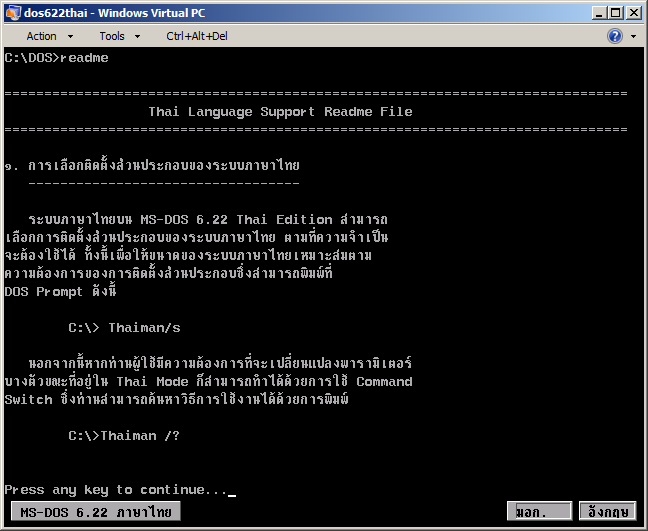
Task: Open the Action menu
Action: tap(41, 36)
